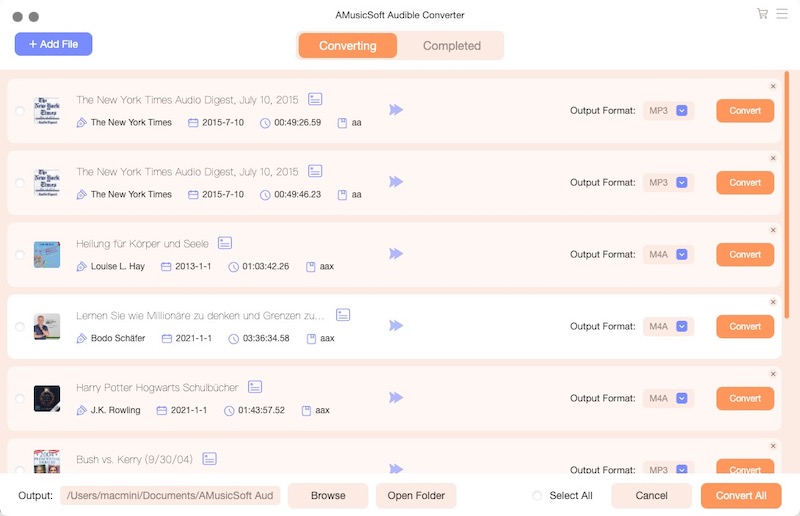Open M4A format dropdown for Bodo Schäfer book
The width and height of the screenshot is (800, 516).
click(x=682, y=326)
